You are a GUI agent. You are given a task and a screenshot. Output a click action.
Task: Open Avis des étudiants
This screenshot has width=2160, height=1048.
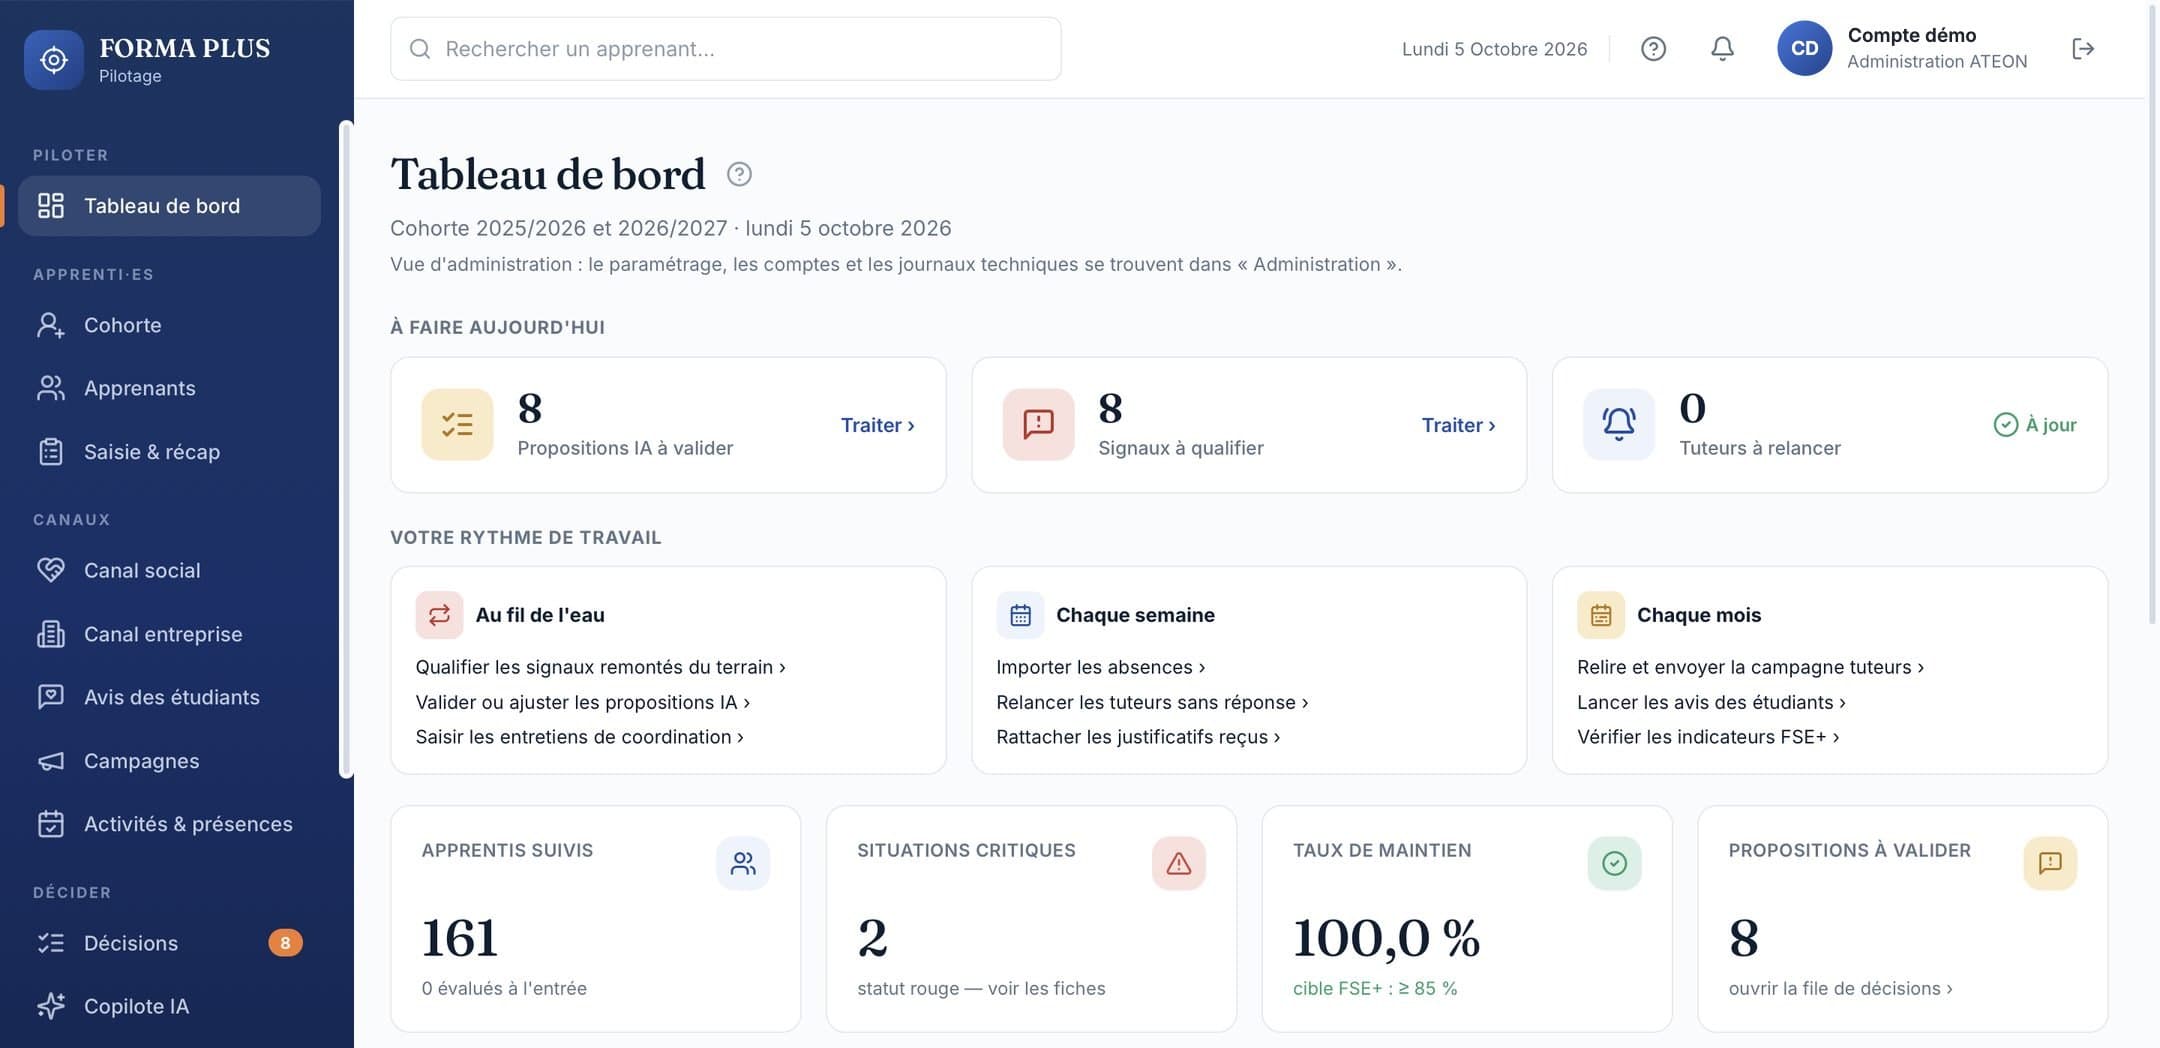(x=169, y=697)
